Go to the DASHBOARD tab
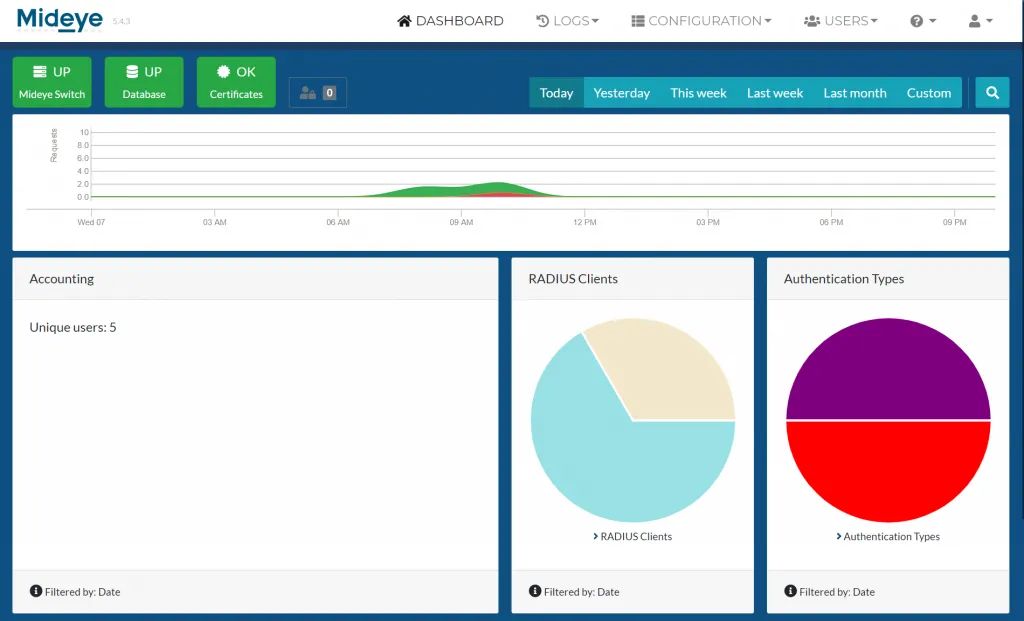Screen dimensions: 1024x621 click(x=450, y=20)
